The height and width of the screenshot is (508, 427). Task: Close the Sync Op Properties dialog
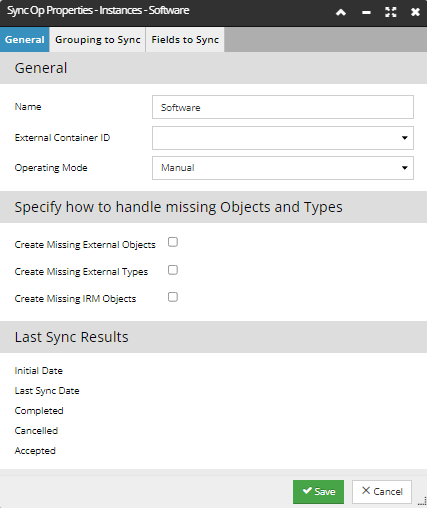pyautogui.click(x=415, y=13)
